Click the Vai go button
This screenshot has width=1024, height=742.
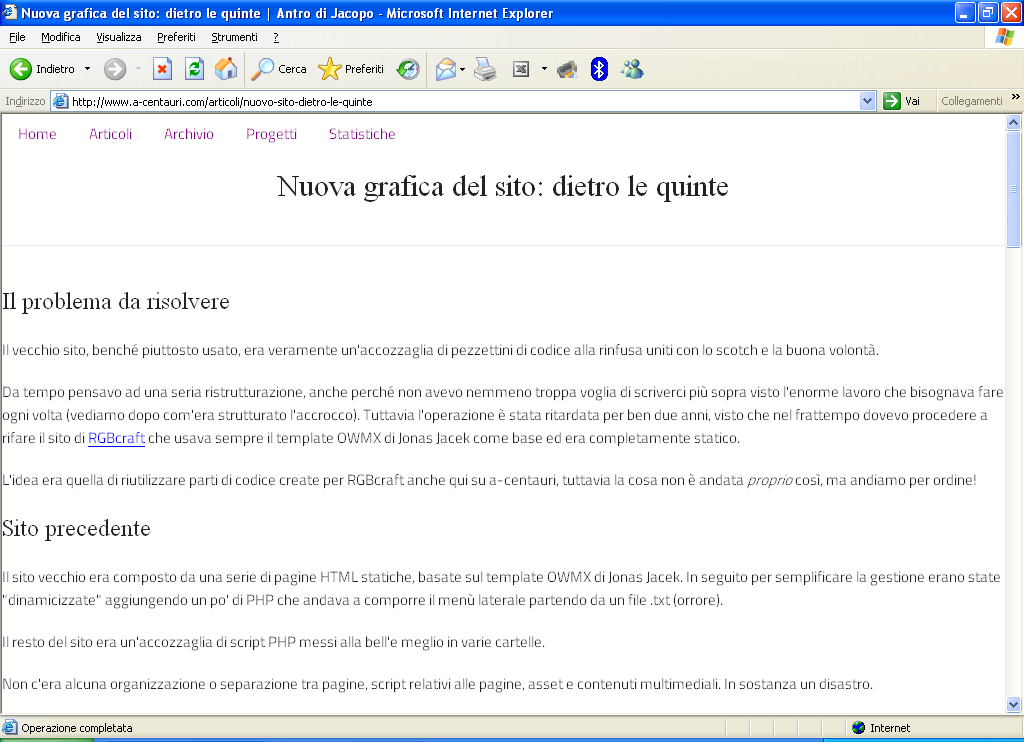902,101
